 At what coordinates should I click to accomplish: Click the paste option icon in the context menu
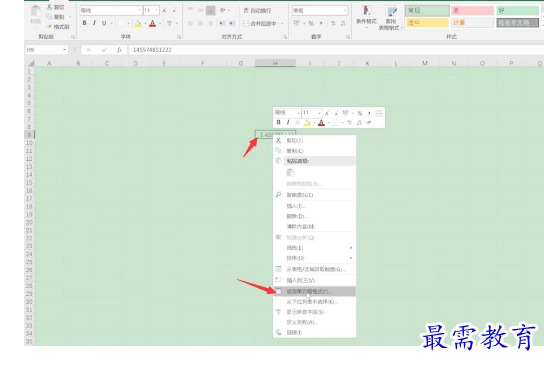[290, 172]
